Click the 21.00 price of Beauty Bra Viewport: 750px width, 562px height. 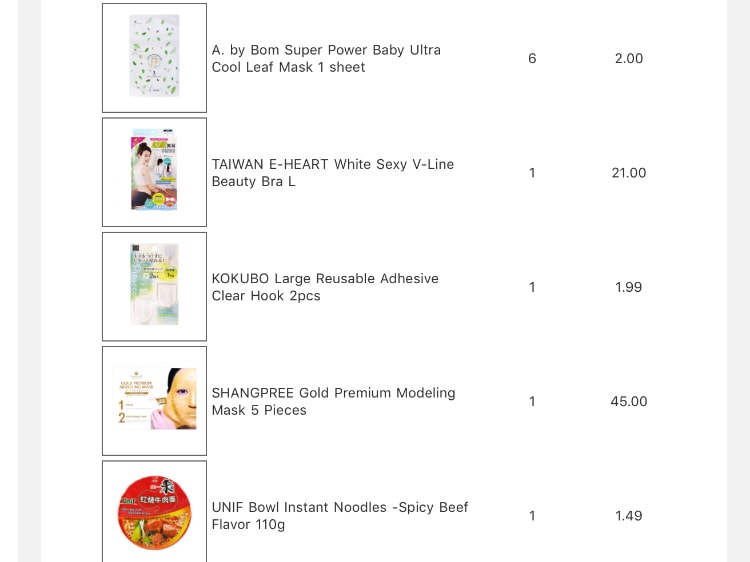click(x=629, y=173)
